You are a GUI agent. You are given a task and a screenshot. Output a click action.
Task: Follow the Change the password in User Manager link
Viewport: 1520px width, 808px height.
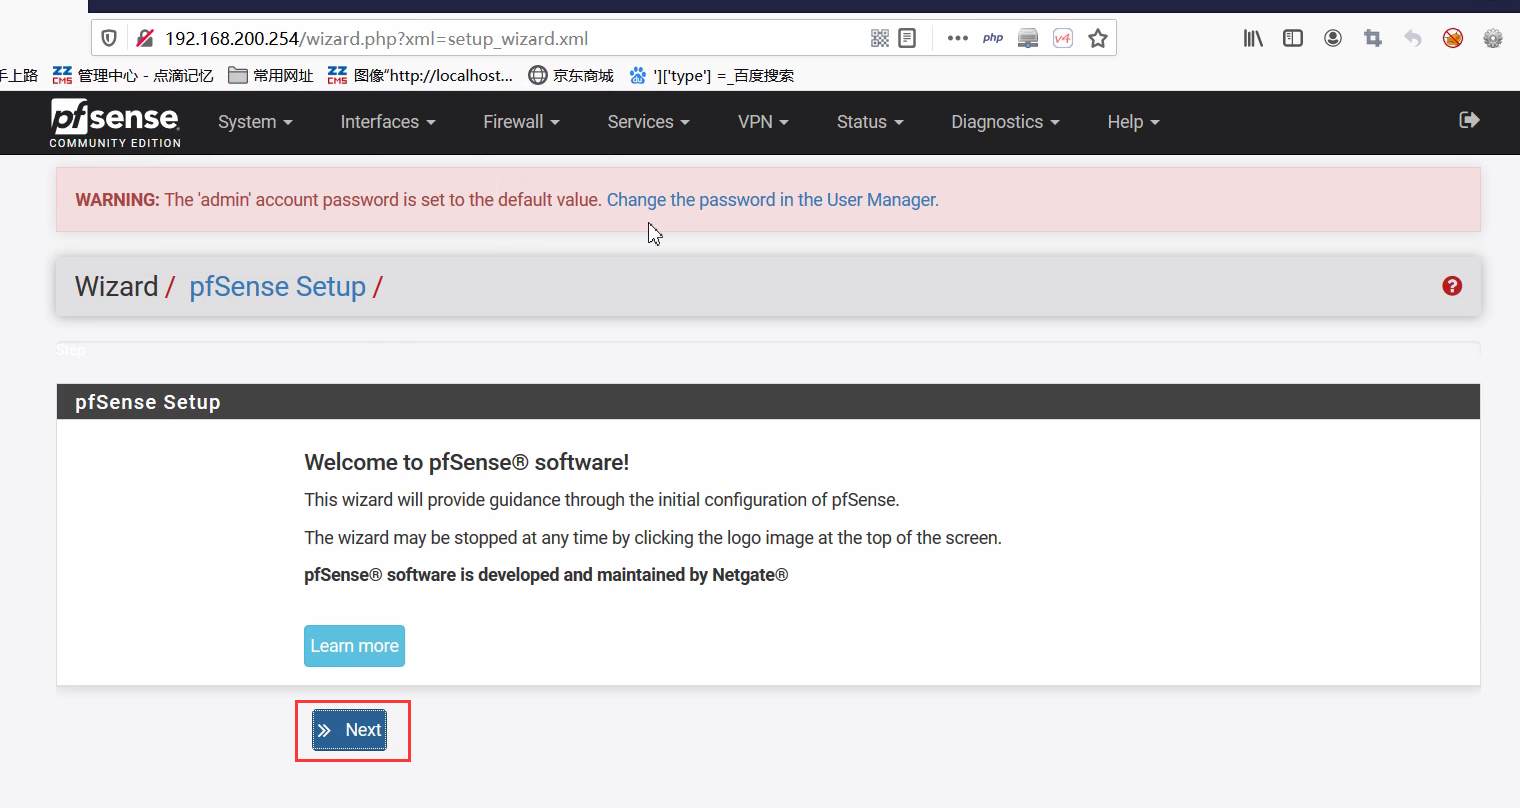[x=773, y=200]
